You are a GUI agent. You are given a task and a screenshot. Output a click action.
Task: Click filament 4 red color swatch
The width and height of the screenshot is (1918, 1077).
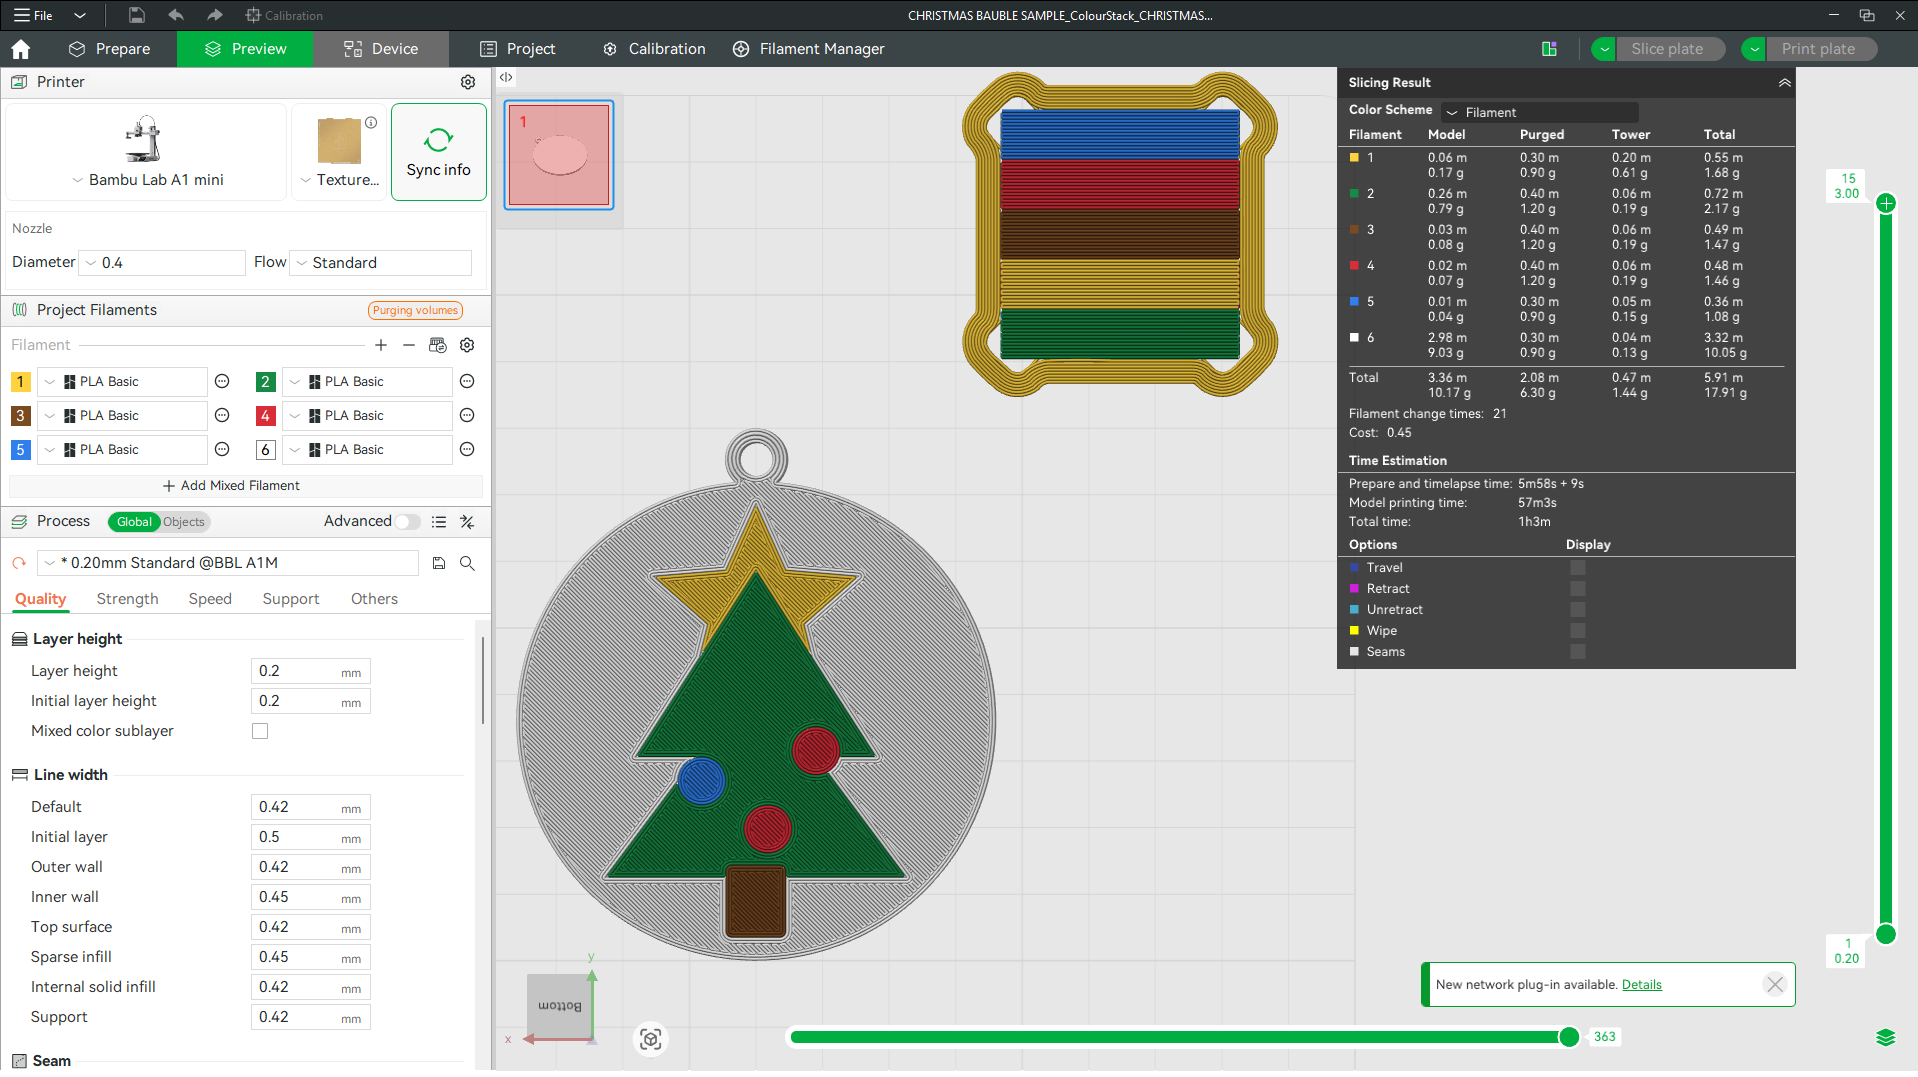265,416
